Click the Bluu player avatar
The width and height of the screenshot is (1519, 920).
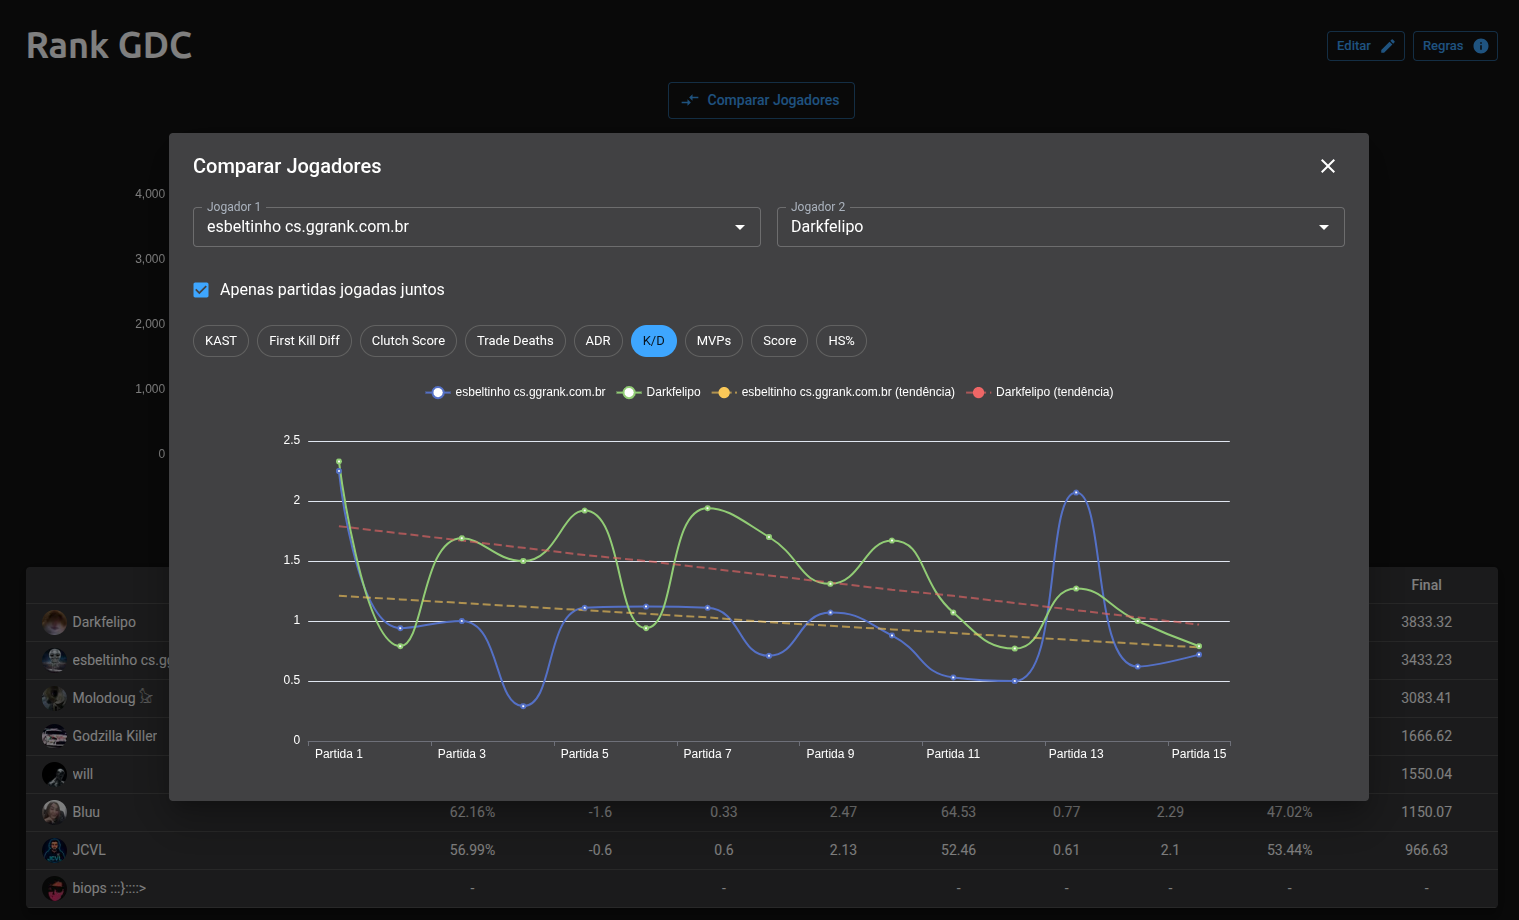point(54,812)
